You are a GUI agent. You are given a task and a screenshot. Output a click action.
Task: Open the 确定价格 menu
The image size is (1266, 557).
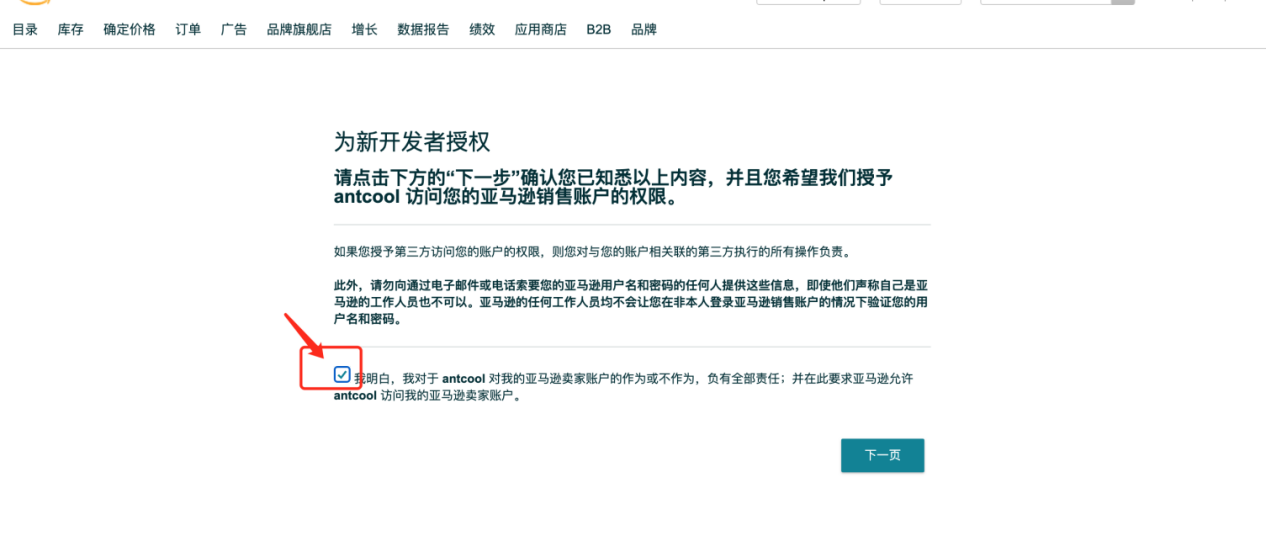click(x=129, y=30)
